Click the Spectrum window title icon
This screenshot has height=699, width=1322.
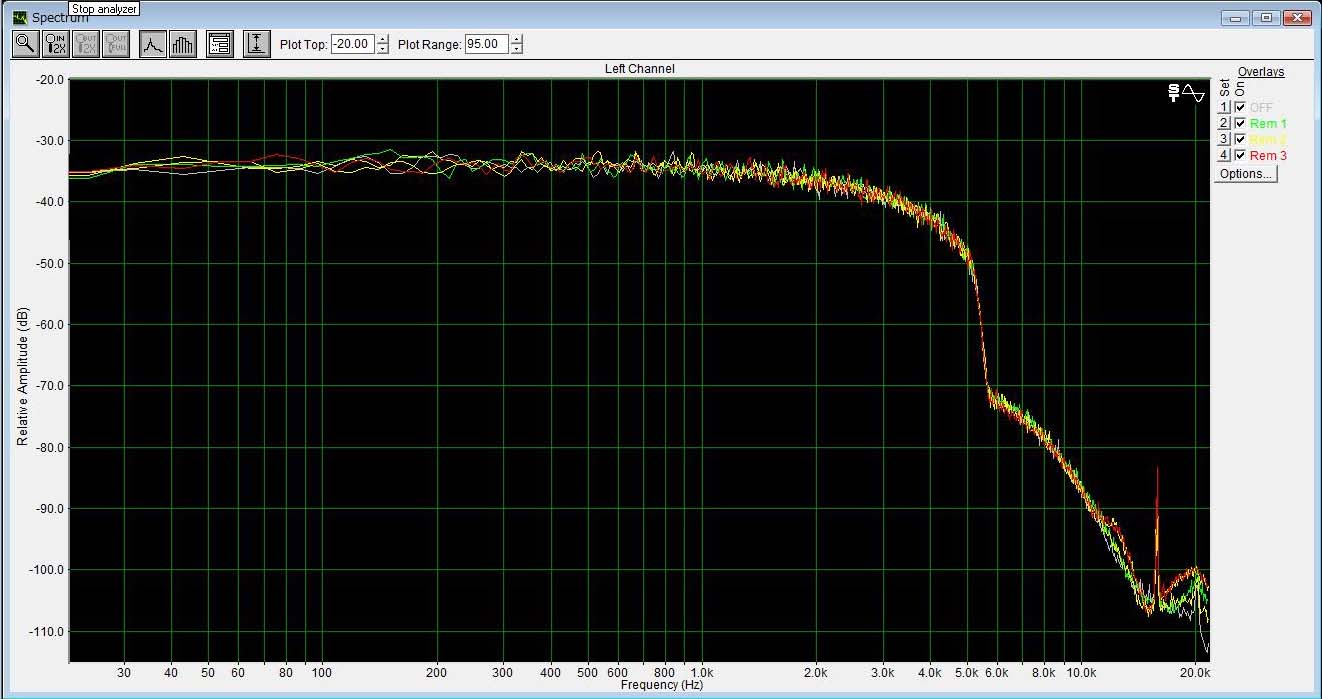pyautogui.click(x=19, y=17)
